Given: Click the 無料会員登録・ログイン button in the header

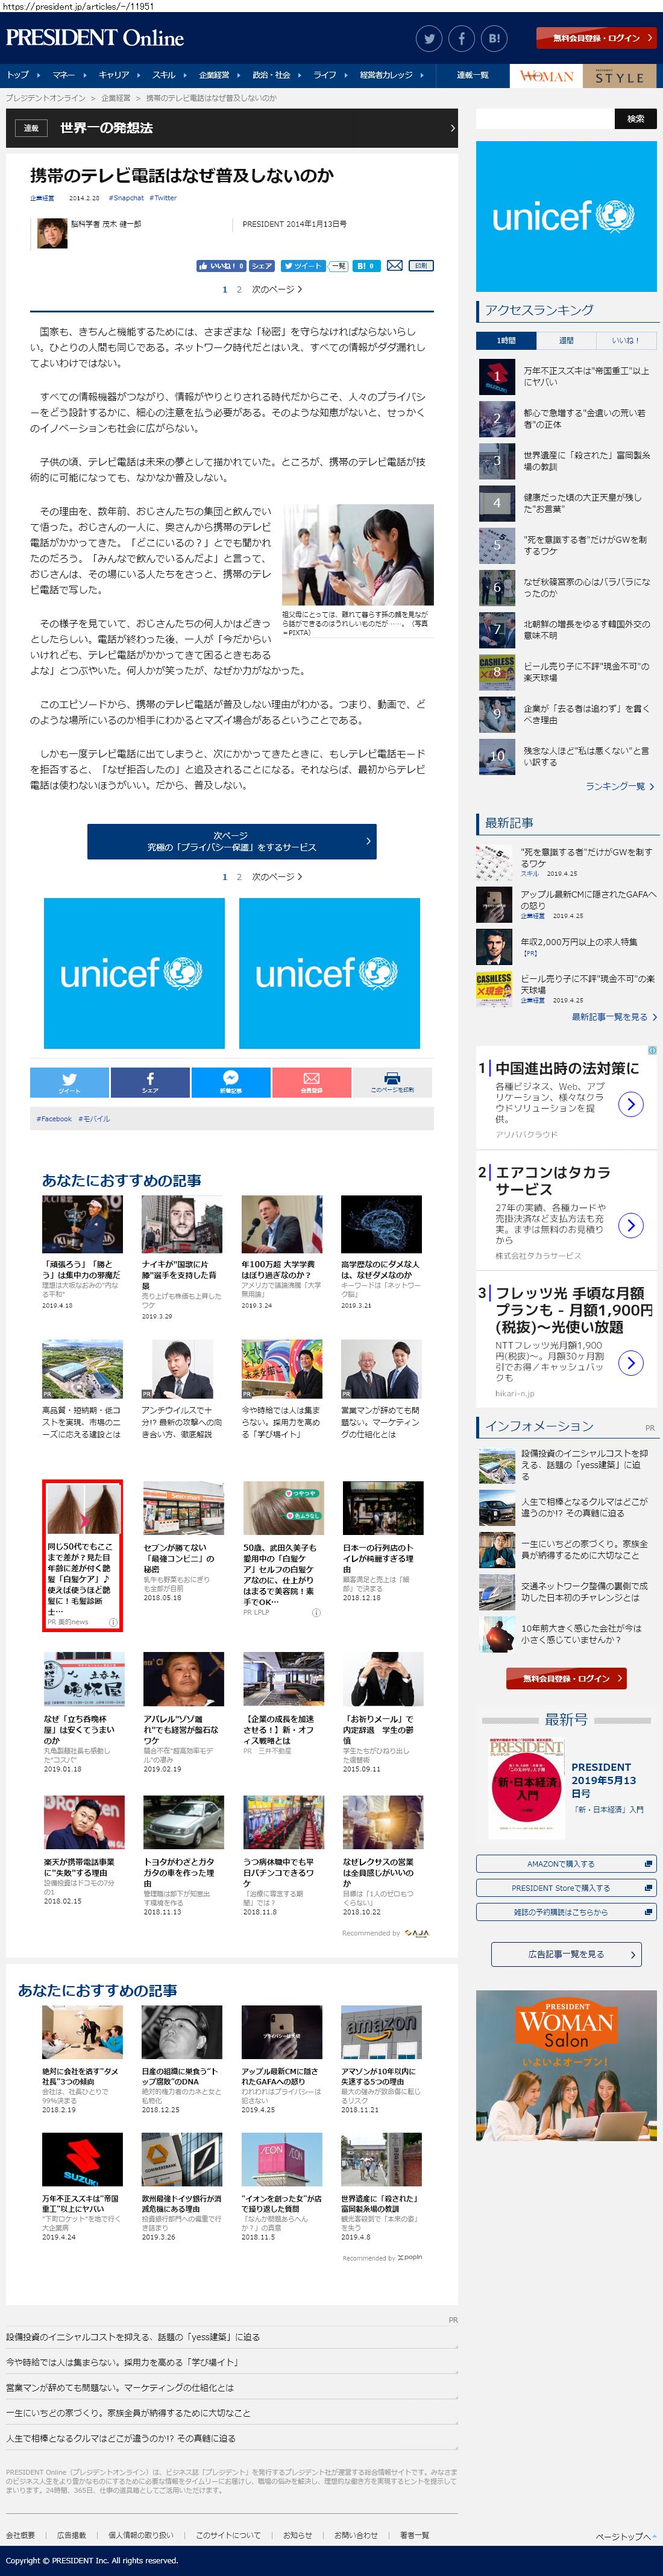Looking at the screenshot, I should 596,39.
